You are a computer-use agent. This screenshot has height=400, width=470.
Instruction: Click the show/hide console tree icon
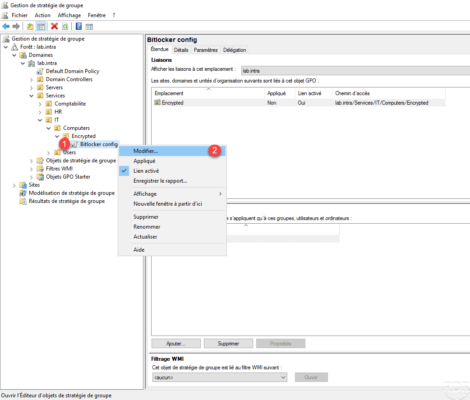click(x=41, y=26)
